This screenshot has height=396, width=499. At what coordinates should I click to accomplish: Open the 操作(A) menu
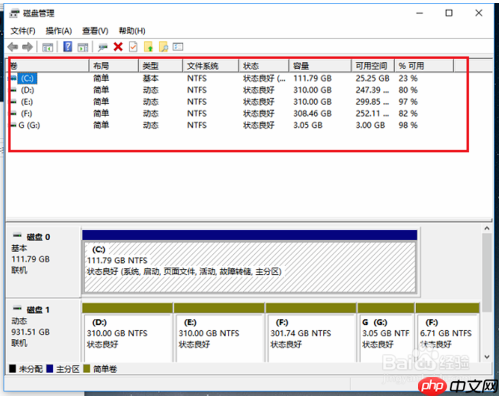pyautogui.click(x=59, y=31)
